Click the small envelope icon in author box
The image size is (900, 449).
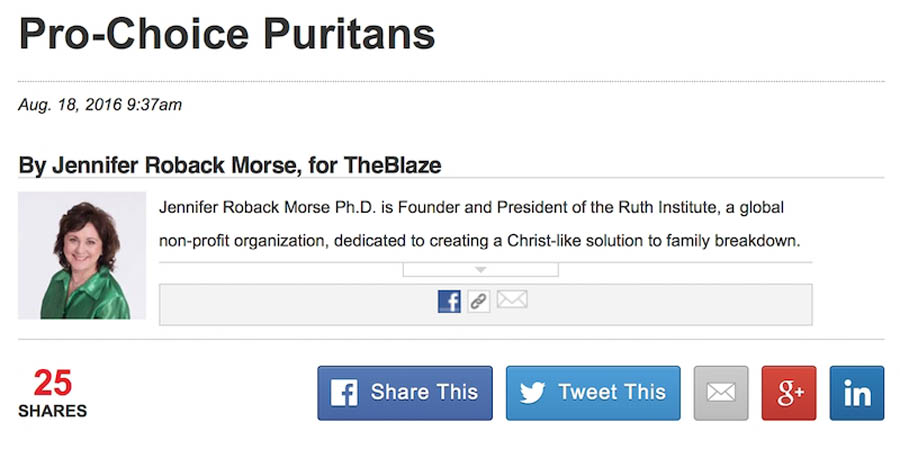pos(512,299)
